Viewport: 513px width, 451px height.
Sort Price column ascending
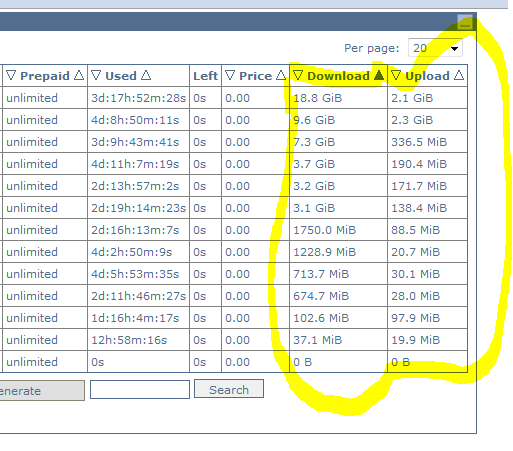coord(281,75)
